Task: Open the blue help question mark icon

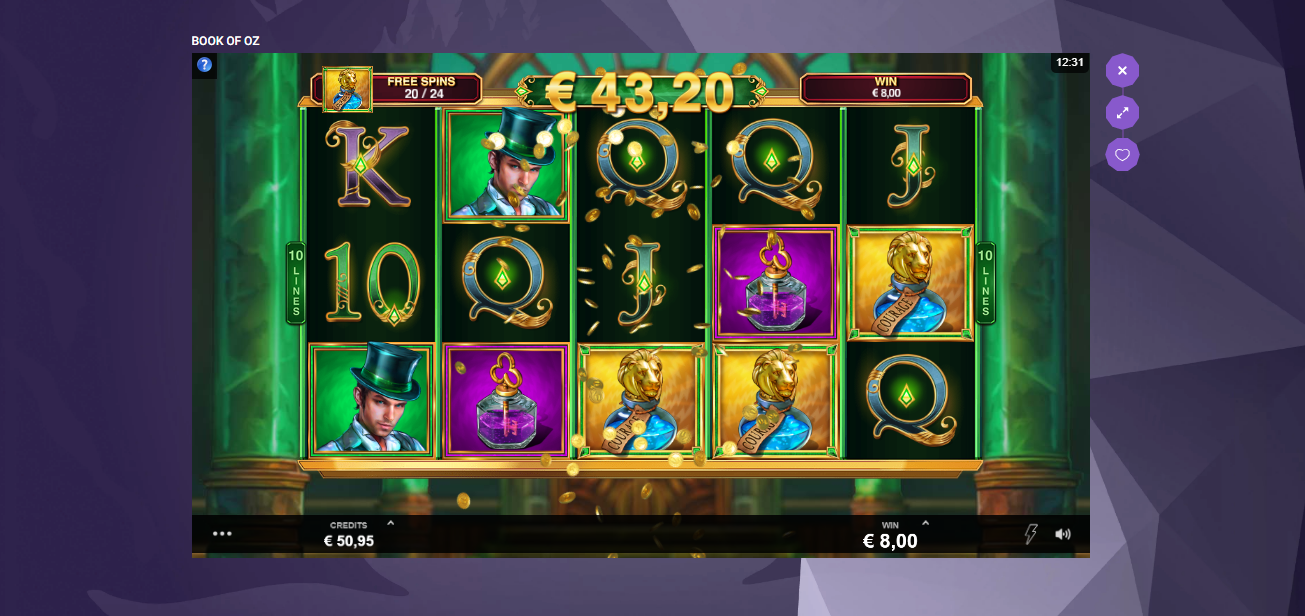Action: (x=204, y=65)
